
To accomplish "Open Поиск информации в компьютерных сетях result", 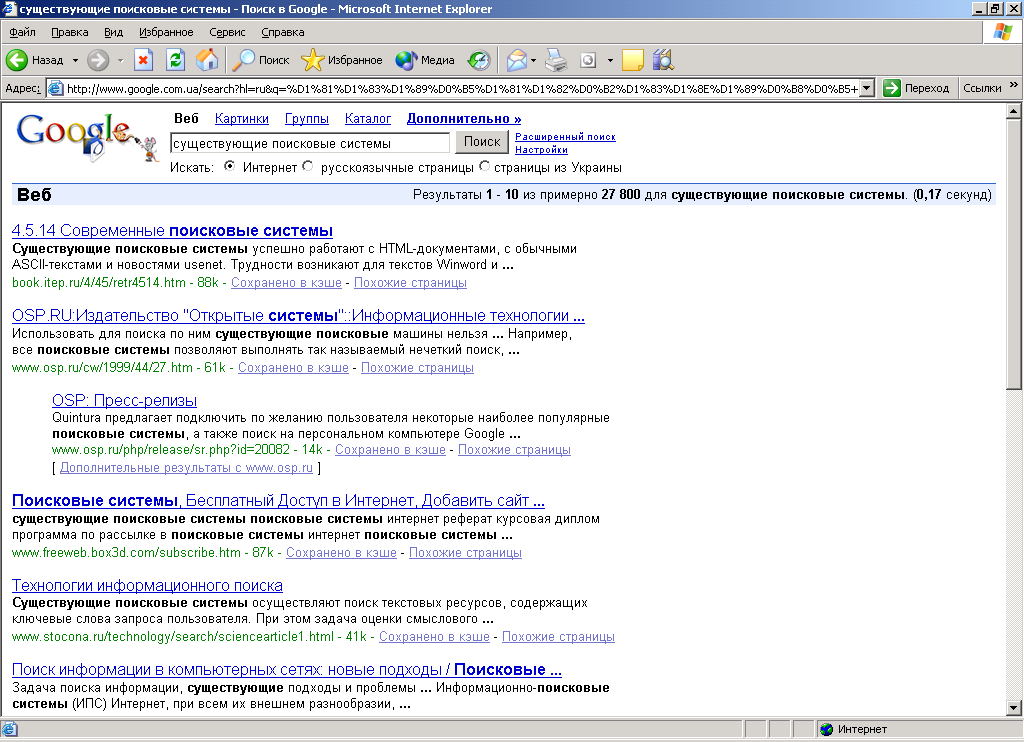I will 287,669.
